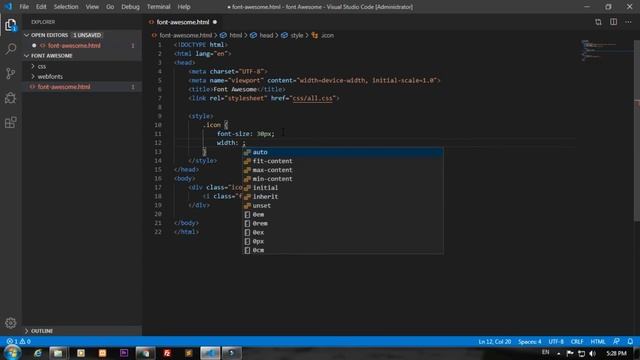Collapse the Open Editors section
This screenshot has height=360, width=640.
click(82, 35)
